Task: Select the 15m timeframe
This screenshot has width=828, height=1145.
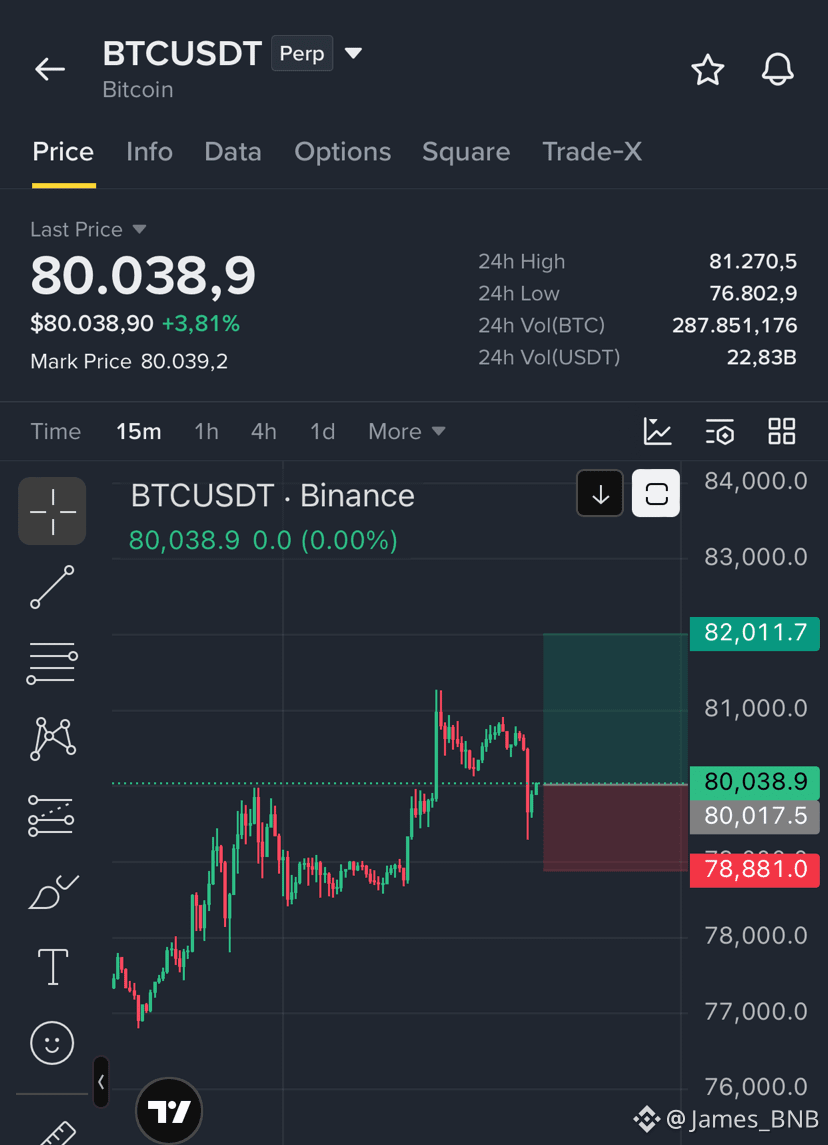Action: pyautogui.click(x=139, y=432)
